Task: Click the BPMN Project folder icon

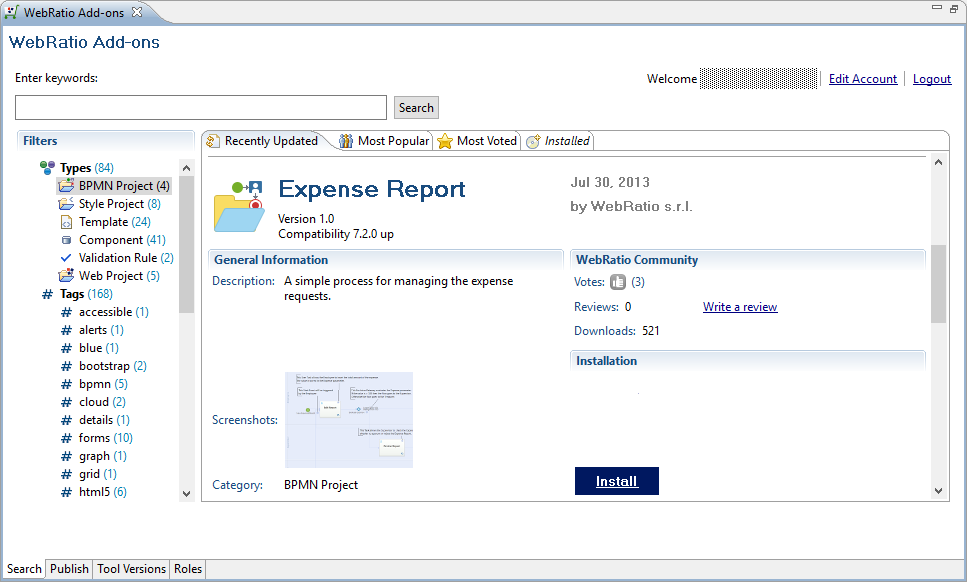Action: click(66, 186)
